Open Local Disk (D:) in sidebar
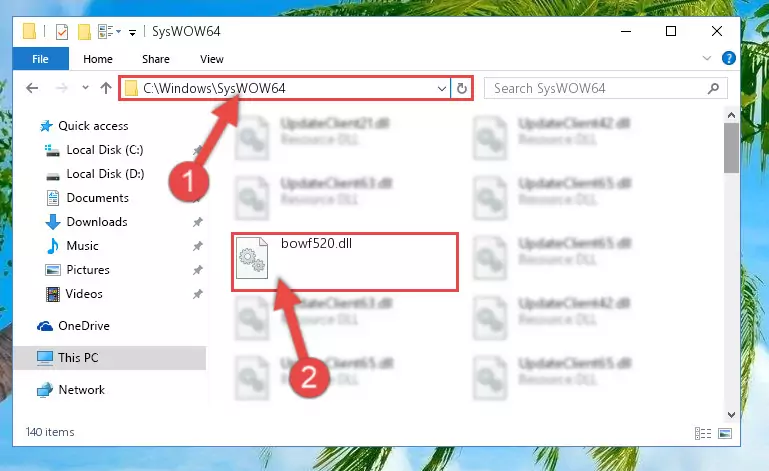769x471 pixels. coord(105,174)
